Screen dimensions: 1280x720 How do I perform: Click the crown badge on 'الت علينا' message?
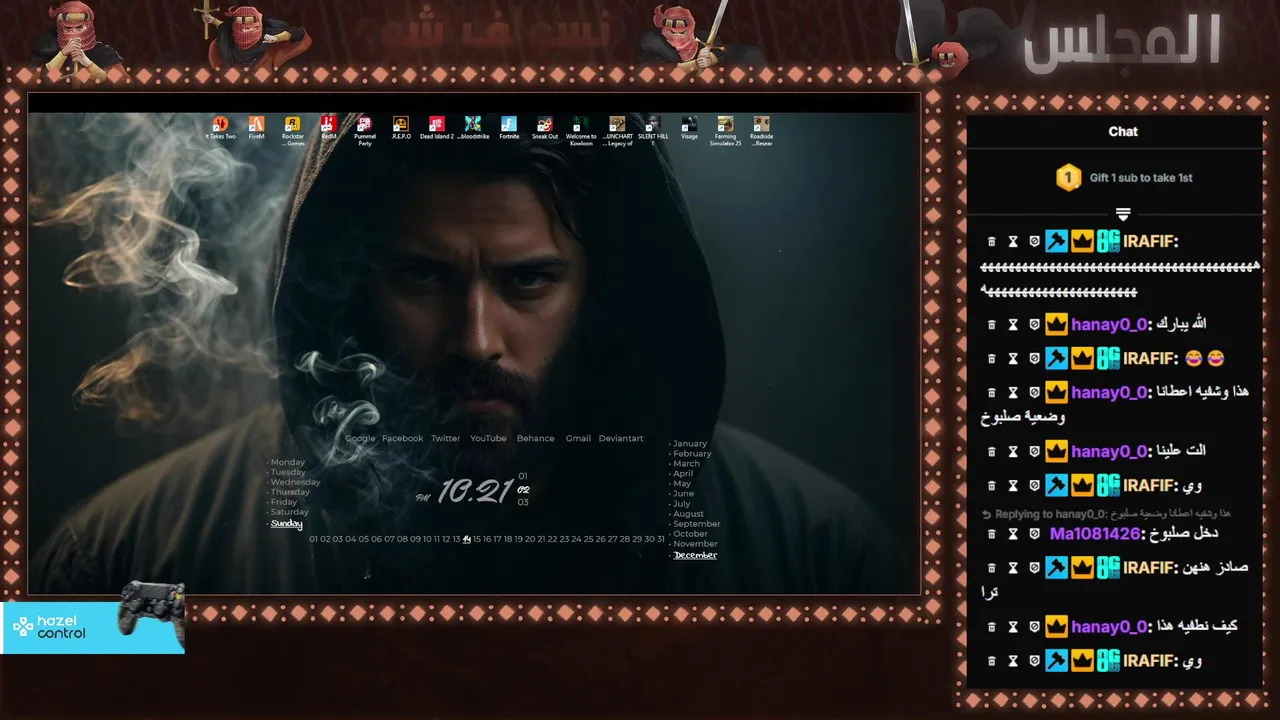(x=1056, y=452)
